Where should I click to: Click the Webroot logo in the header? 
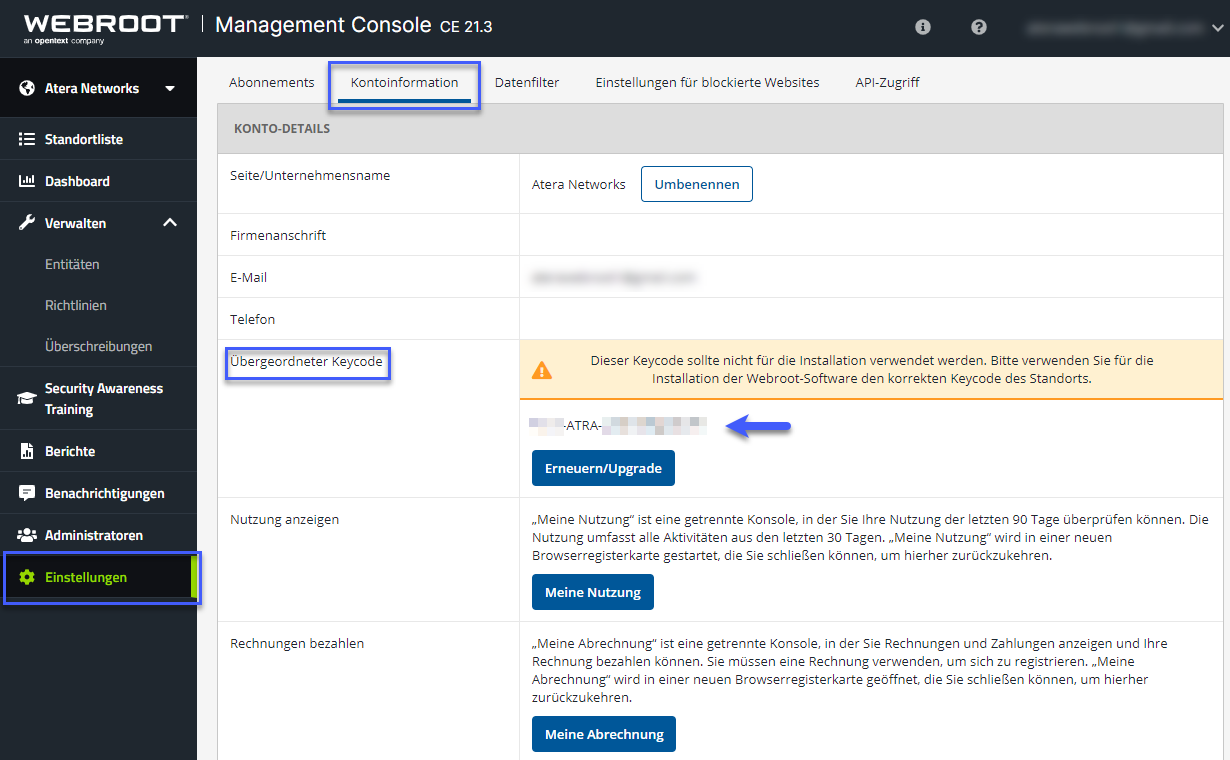[x=105, y=27]
